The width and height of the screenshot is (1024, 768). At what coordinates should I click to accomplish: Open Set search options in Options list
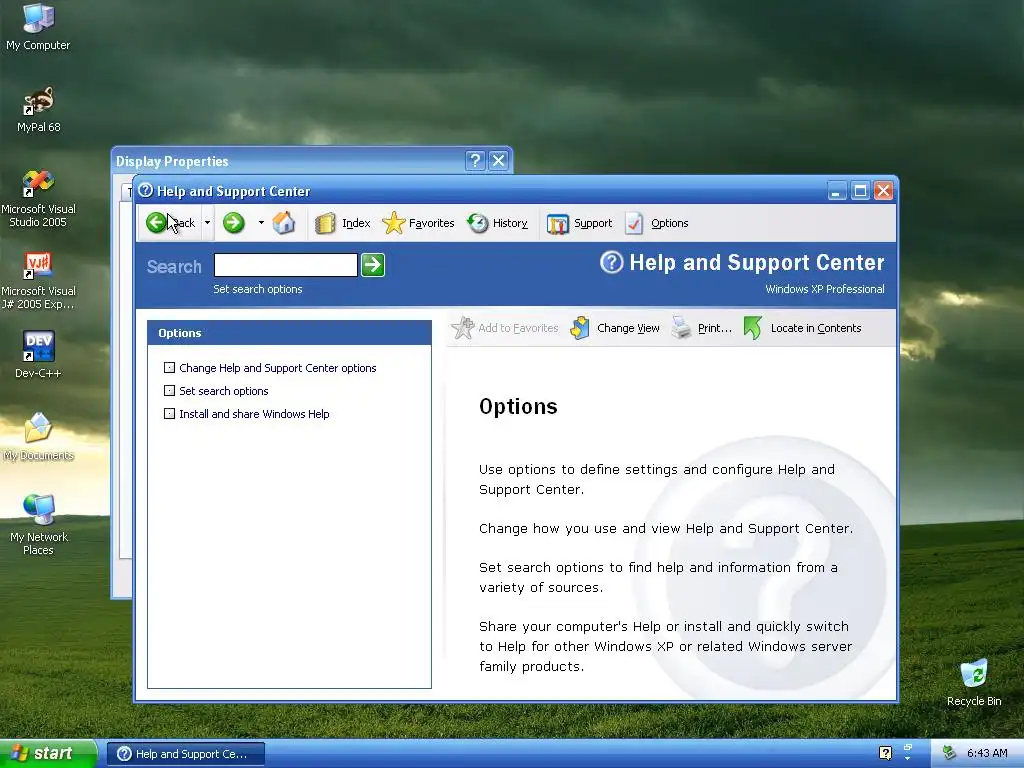pos(224,391)
